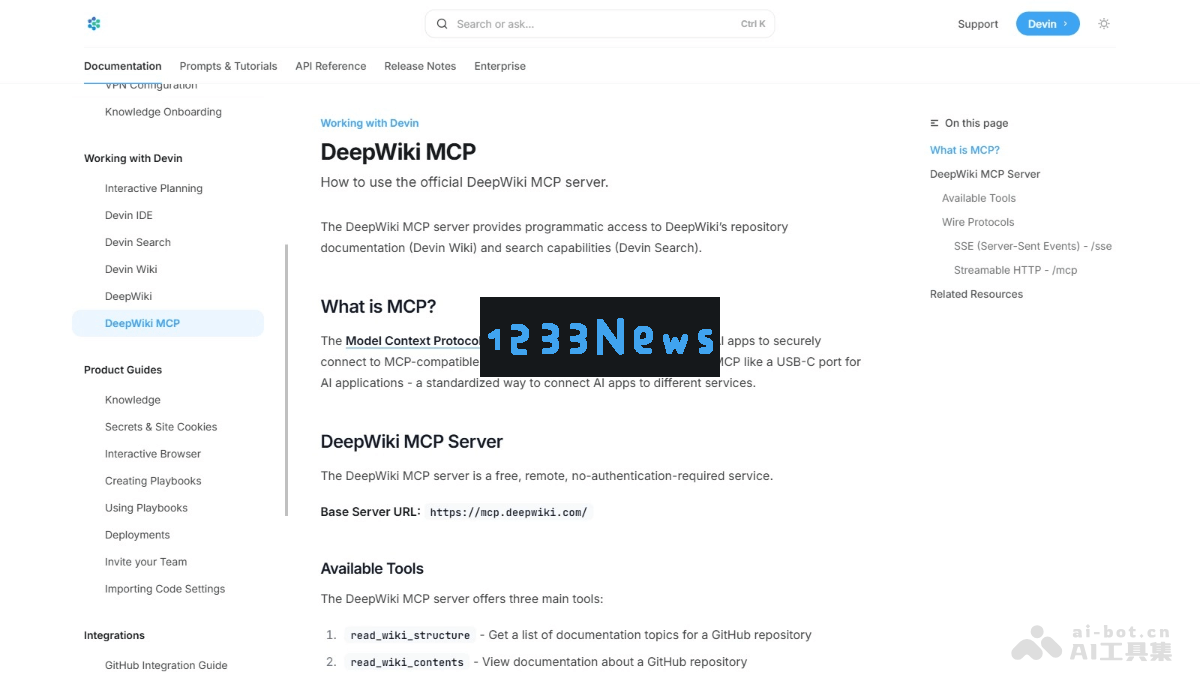Click the https://mcp.deepwiki.com/ code text
This screenshot has height=675, width=1200.
pyautogui.click(x=508, y=512)
